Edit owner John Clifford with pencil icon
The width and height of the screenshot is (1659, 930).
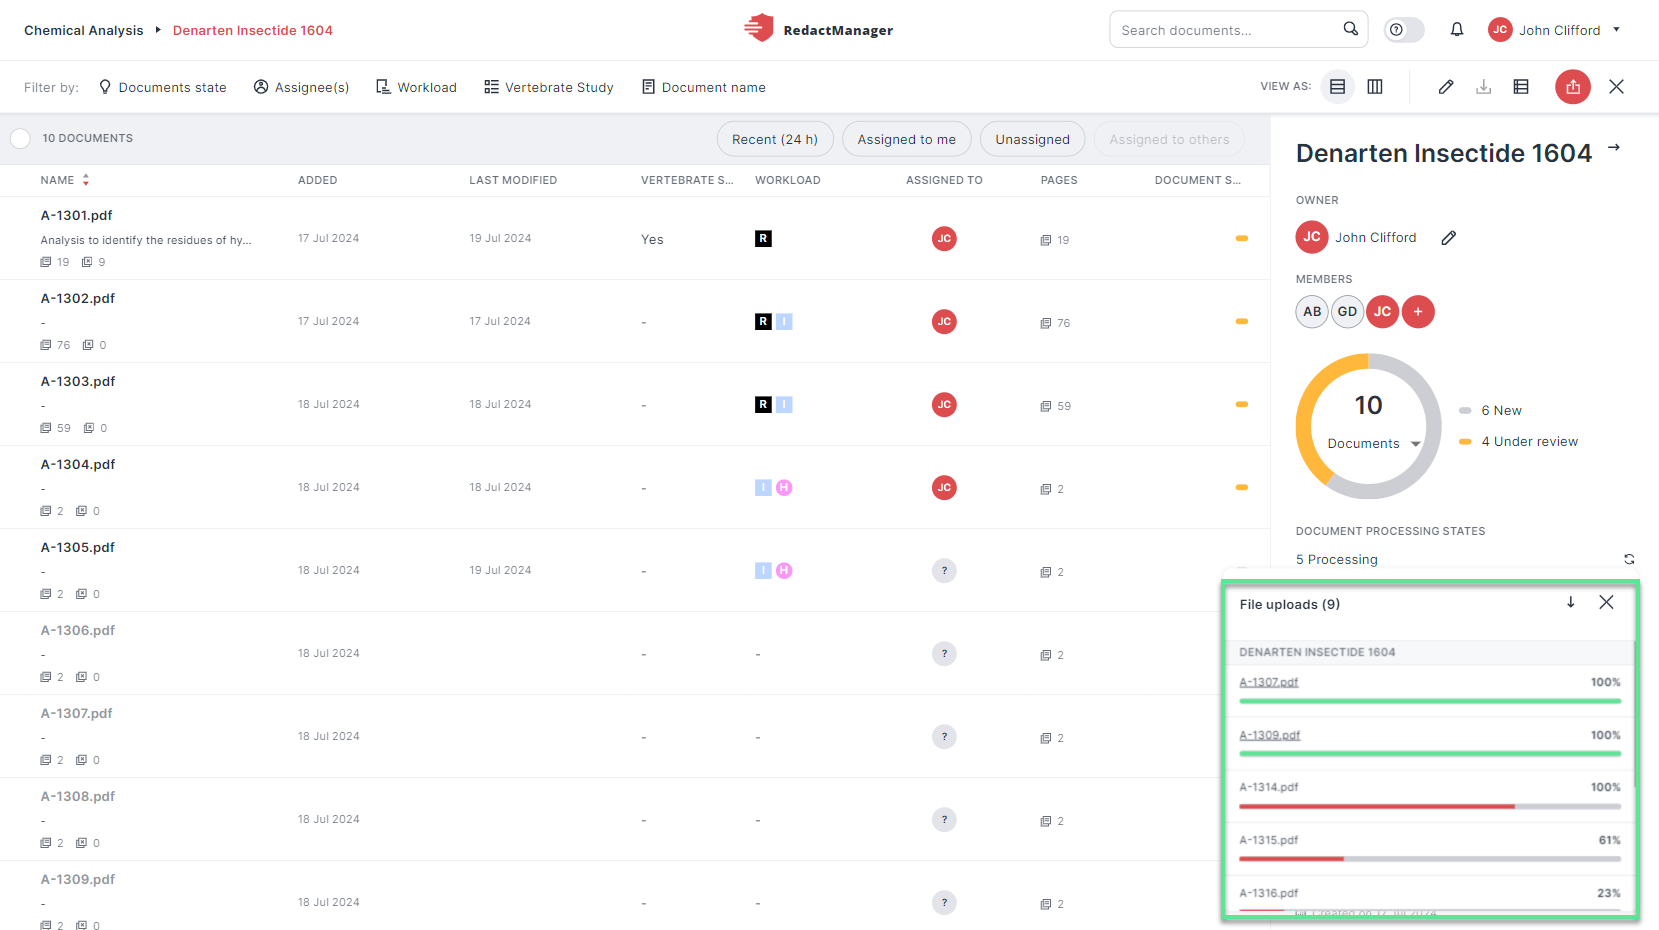(1449, 237)
